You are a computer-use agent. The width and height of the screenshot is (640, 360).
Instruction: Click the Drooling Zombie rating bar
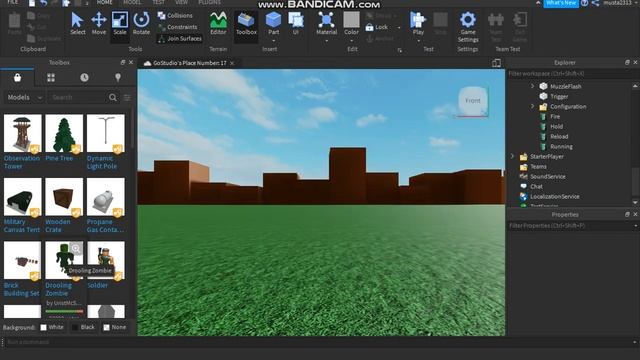tap(64, 311)
